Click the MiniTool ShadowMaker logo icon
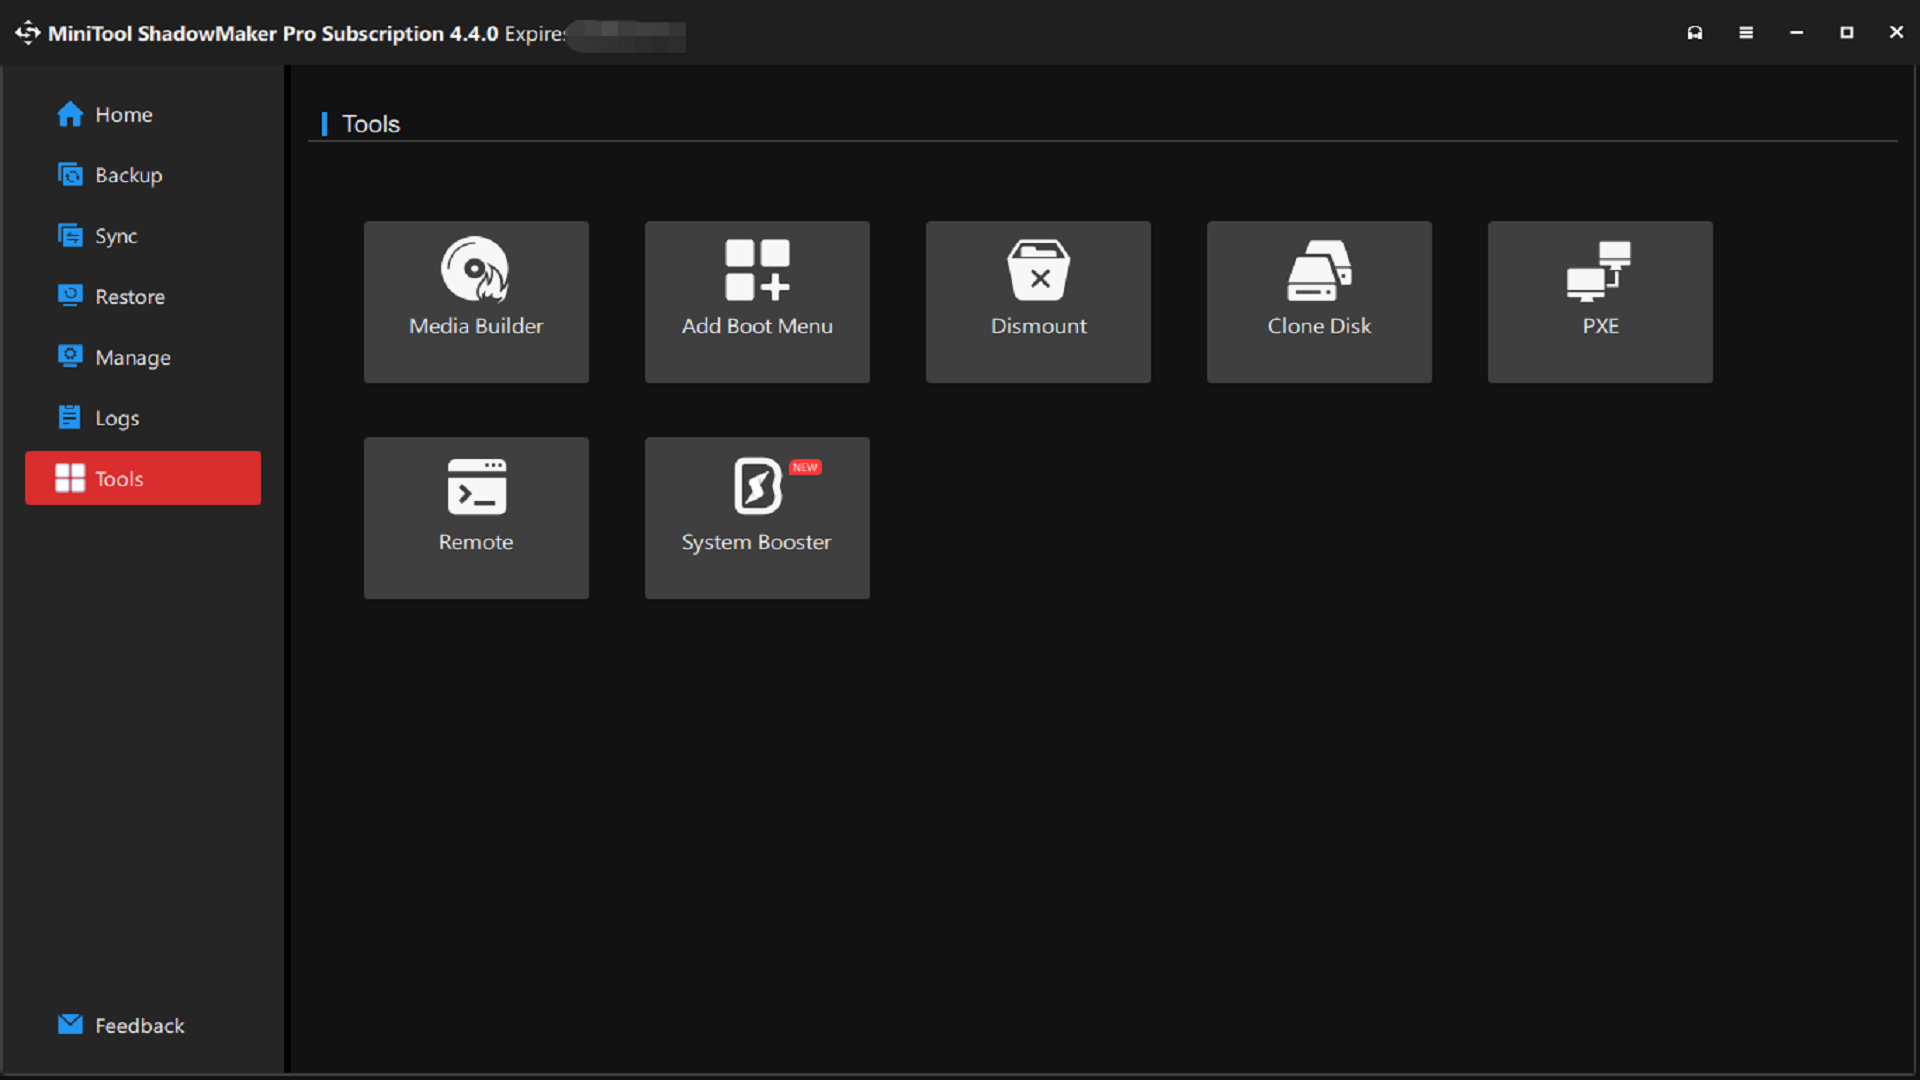1920x1080 pixels. point(27,33)
